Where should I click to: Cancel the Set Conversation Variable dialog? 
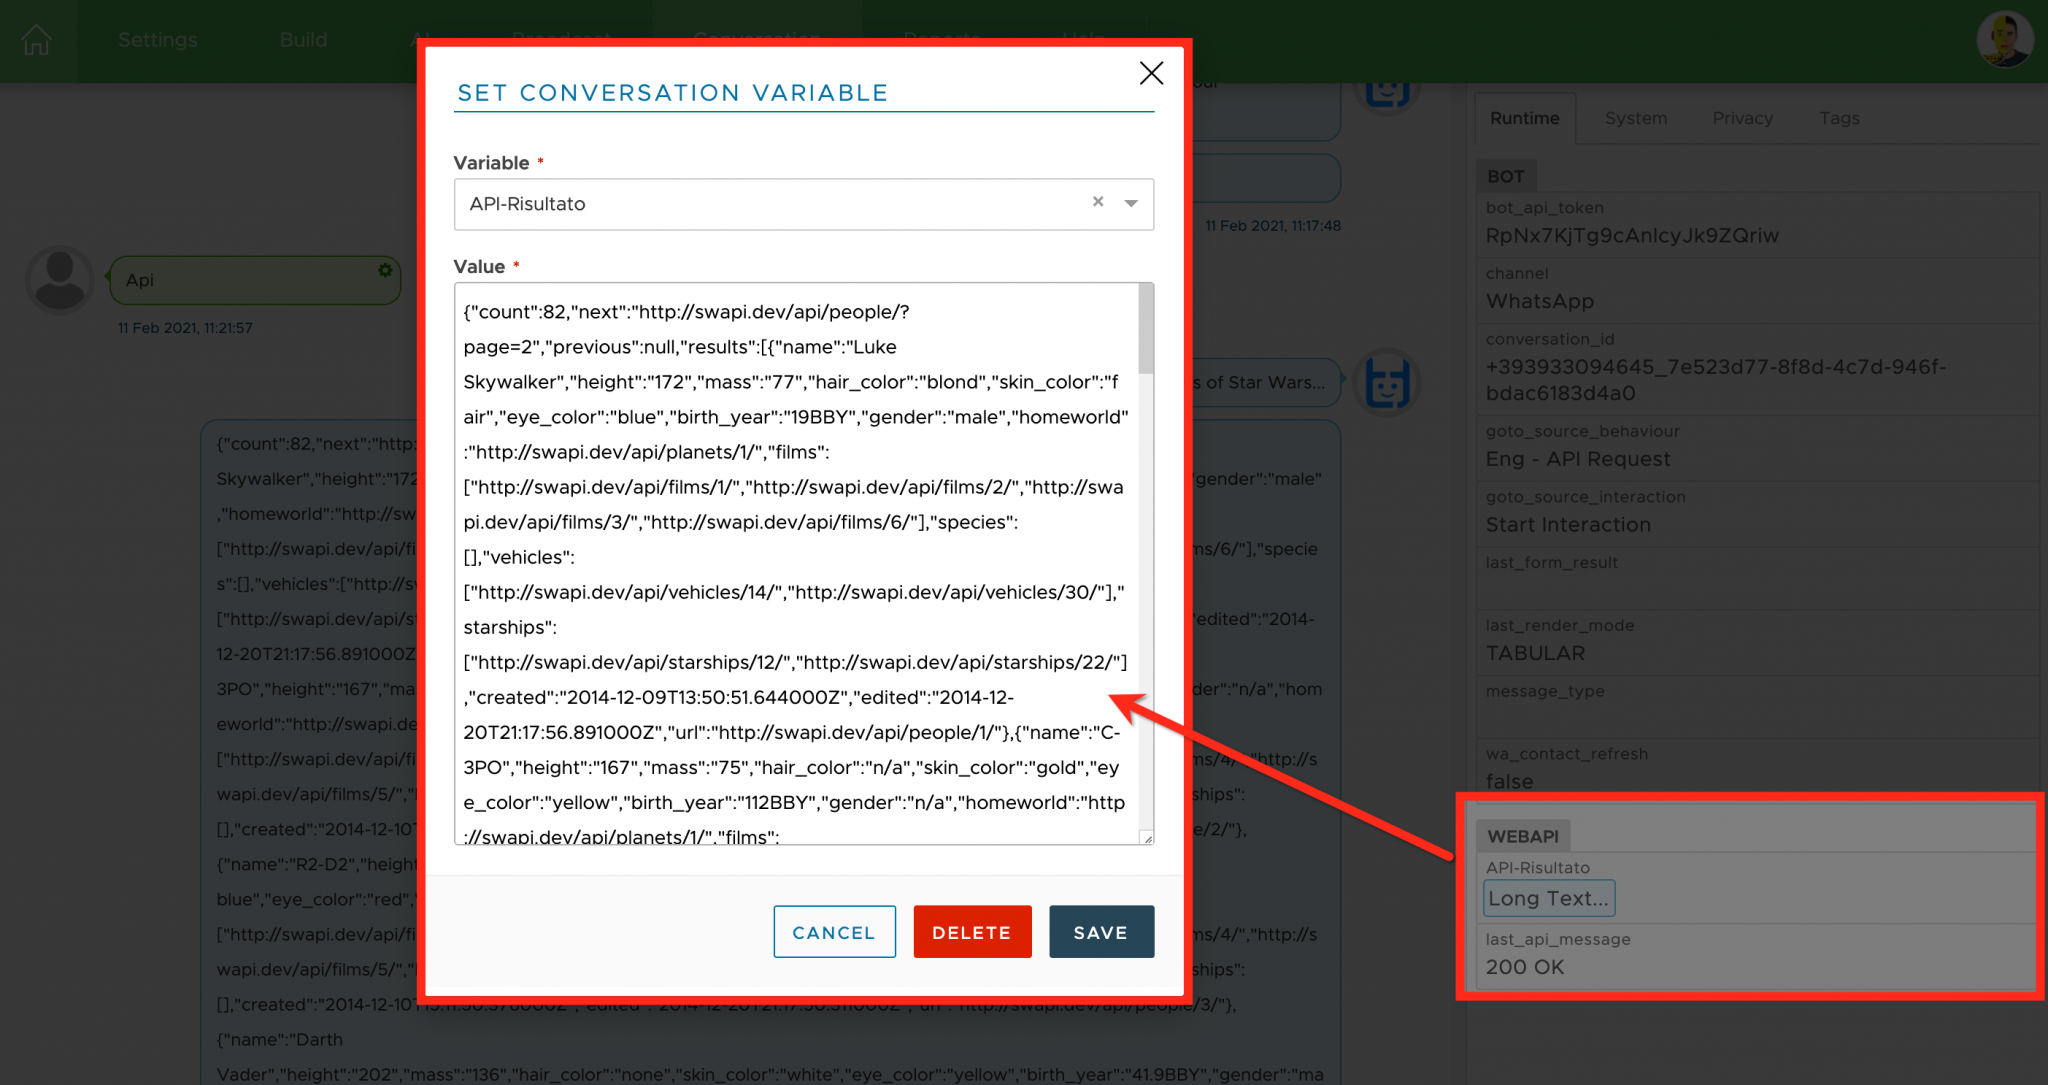click(x=834, y=931)
